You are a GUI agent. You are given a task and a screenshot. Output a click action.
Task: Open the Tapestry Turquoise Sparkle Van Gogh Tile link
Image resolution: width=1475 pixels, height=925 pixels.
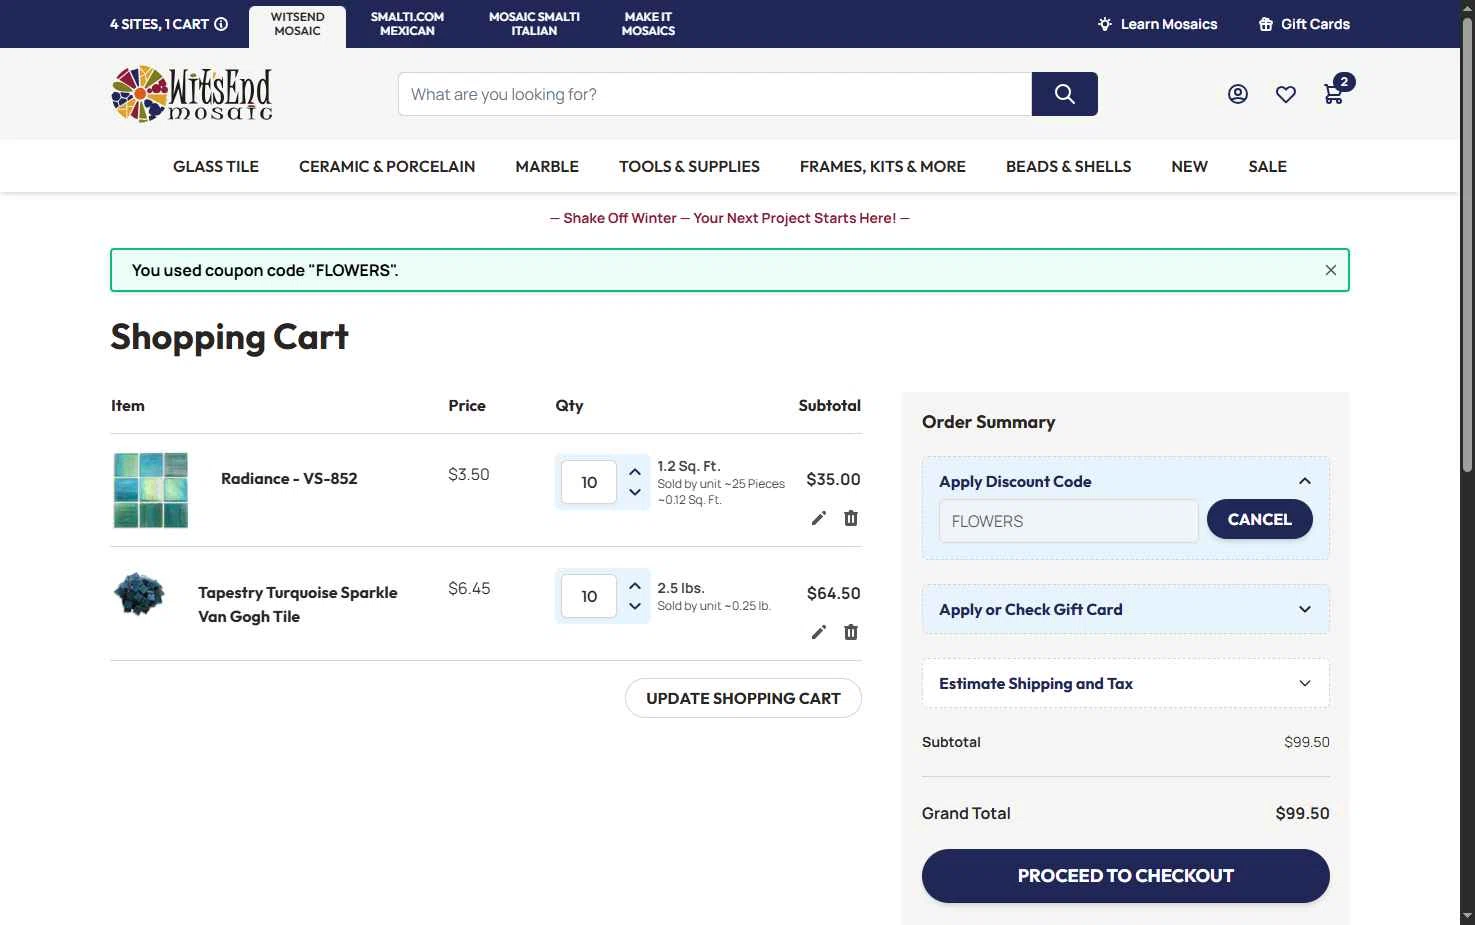[x=298, y=604]
